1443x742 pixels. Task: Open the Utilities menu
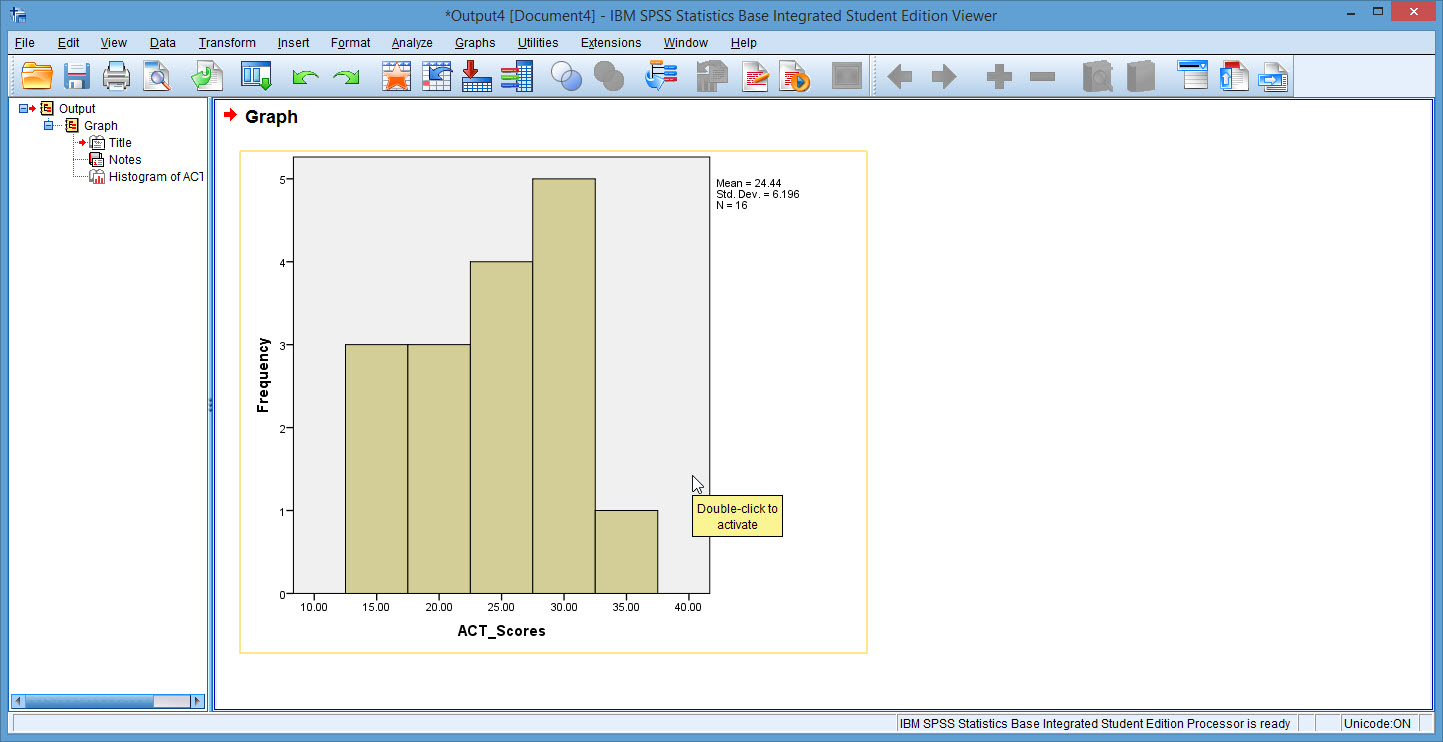click(x=538, y=43)
